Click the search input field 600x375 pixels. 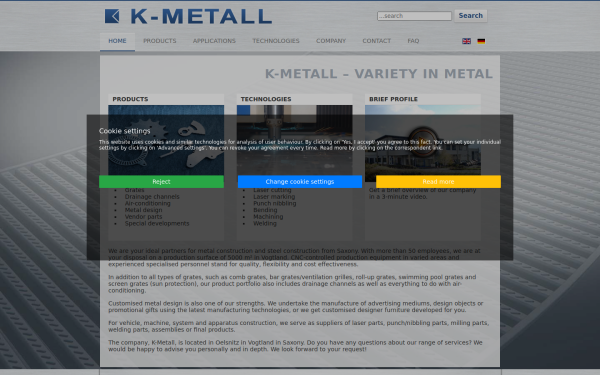pyautogui.click(x=414, y=16)
